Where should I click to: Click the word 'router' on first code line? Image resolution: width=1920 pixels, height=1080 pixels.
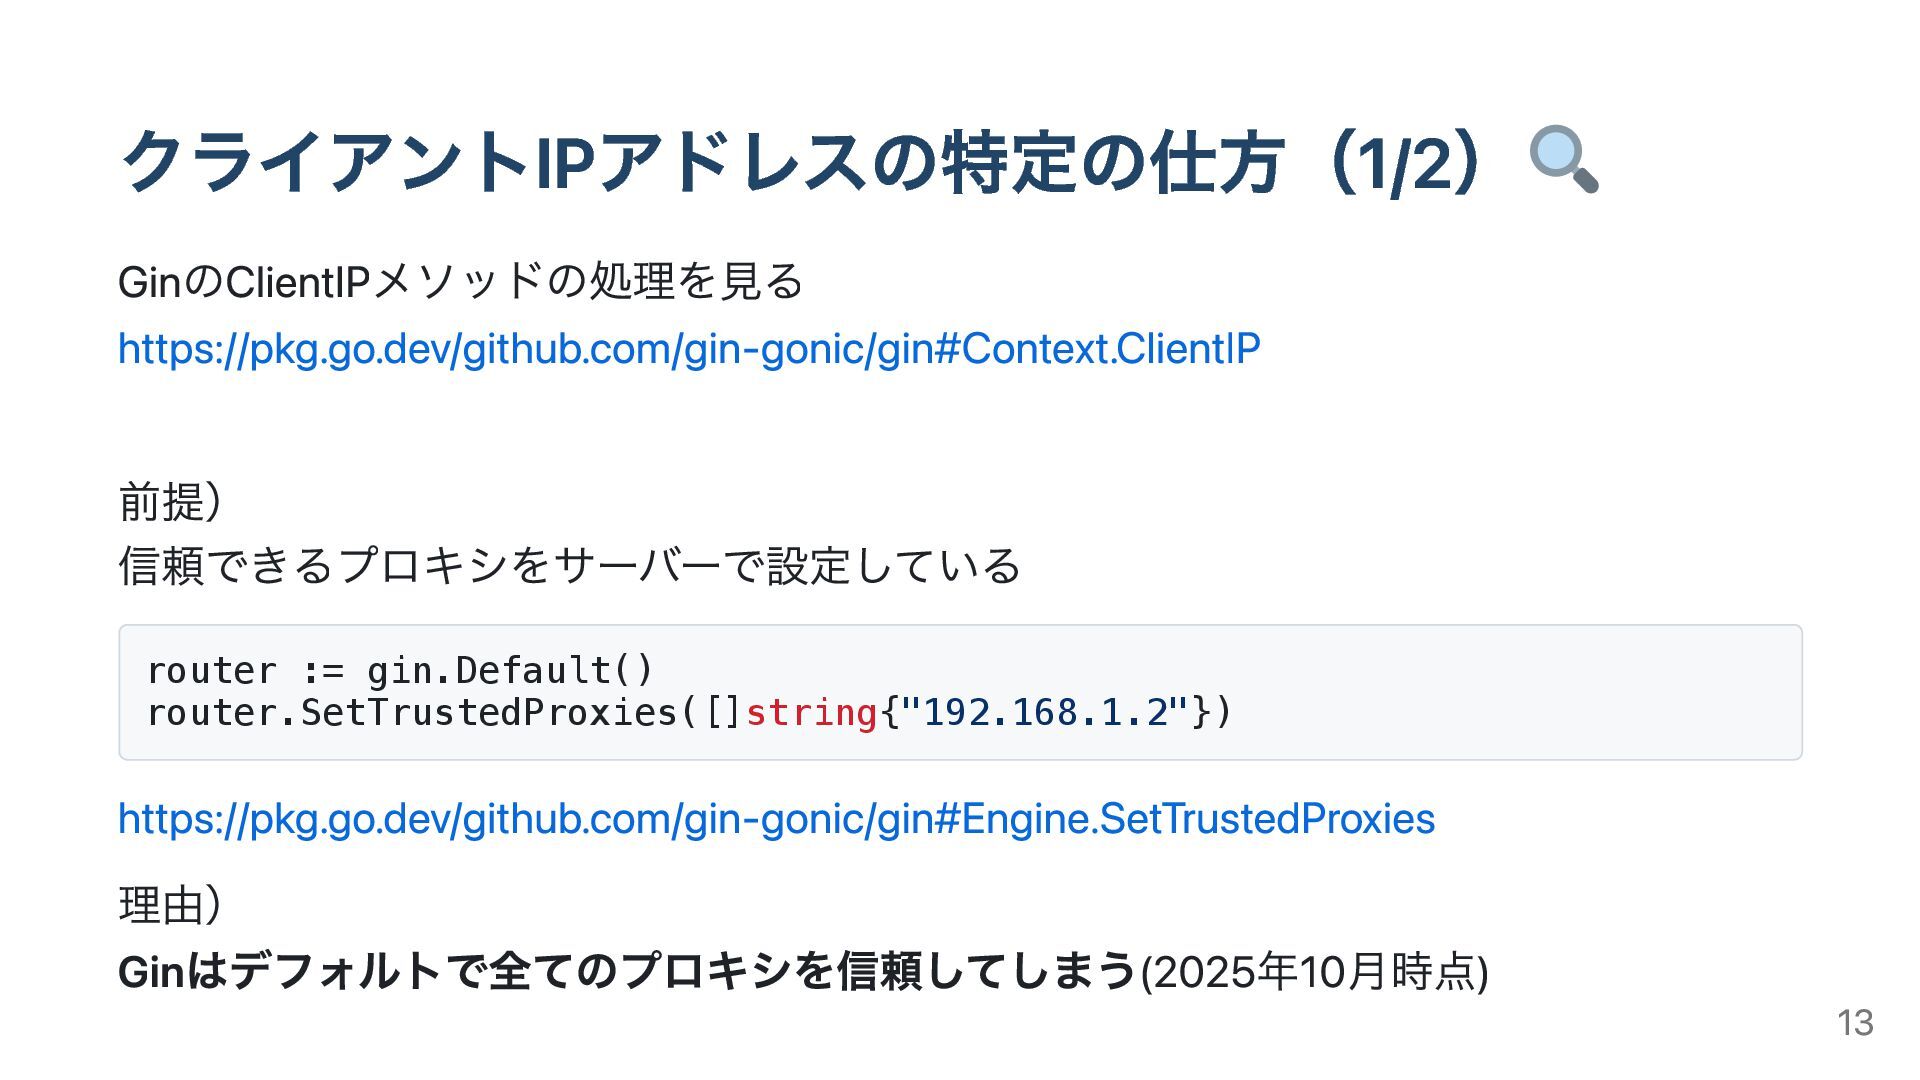click(211, 670)
